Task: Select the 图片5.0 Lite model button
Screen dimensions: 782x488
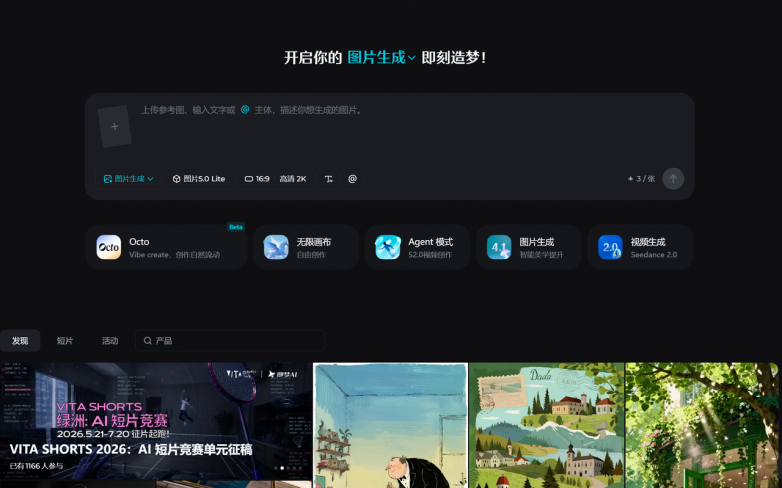Action: [199, 179]
